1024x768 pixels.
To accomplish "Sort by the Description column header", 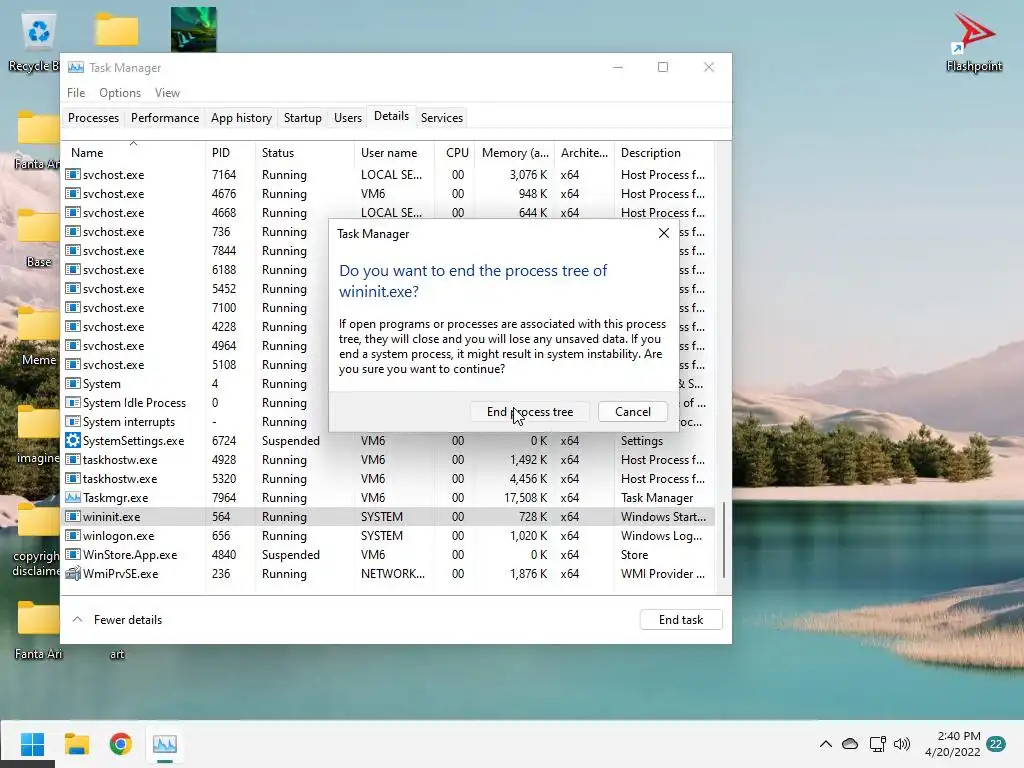I will (x=664, y=152).
